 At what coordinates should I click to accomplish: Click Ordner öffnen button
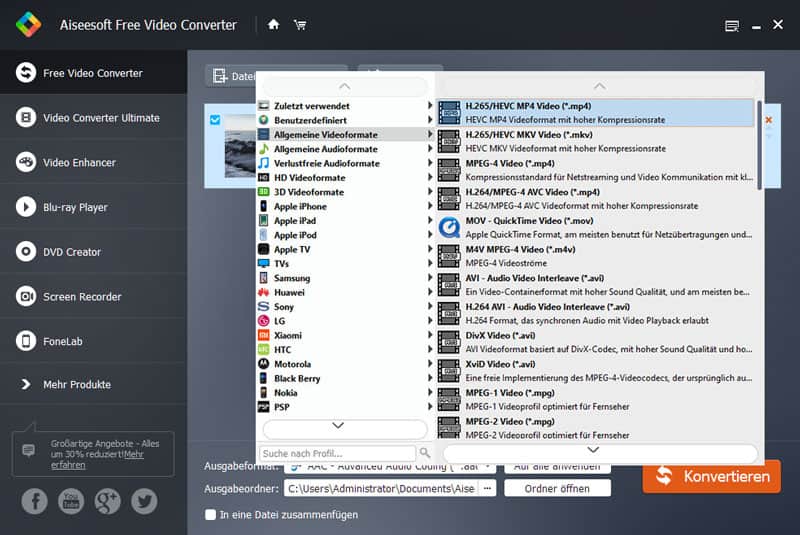[557, 488]
